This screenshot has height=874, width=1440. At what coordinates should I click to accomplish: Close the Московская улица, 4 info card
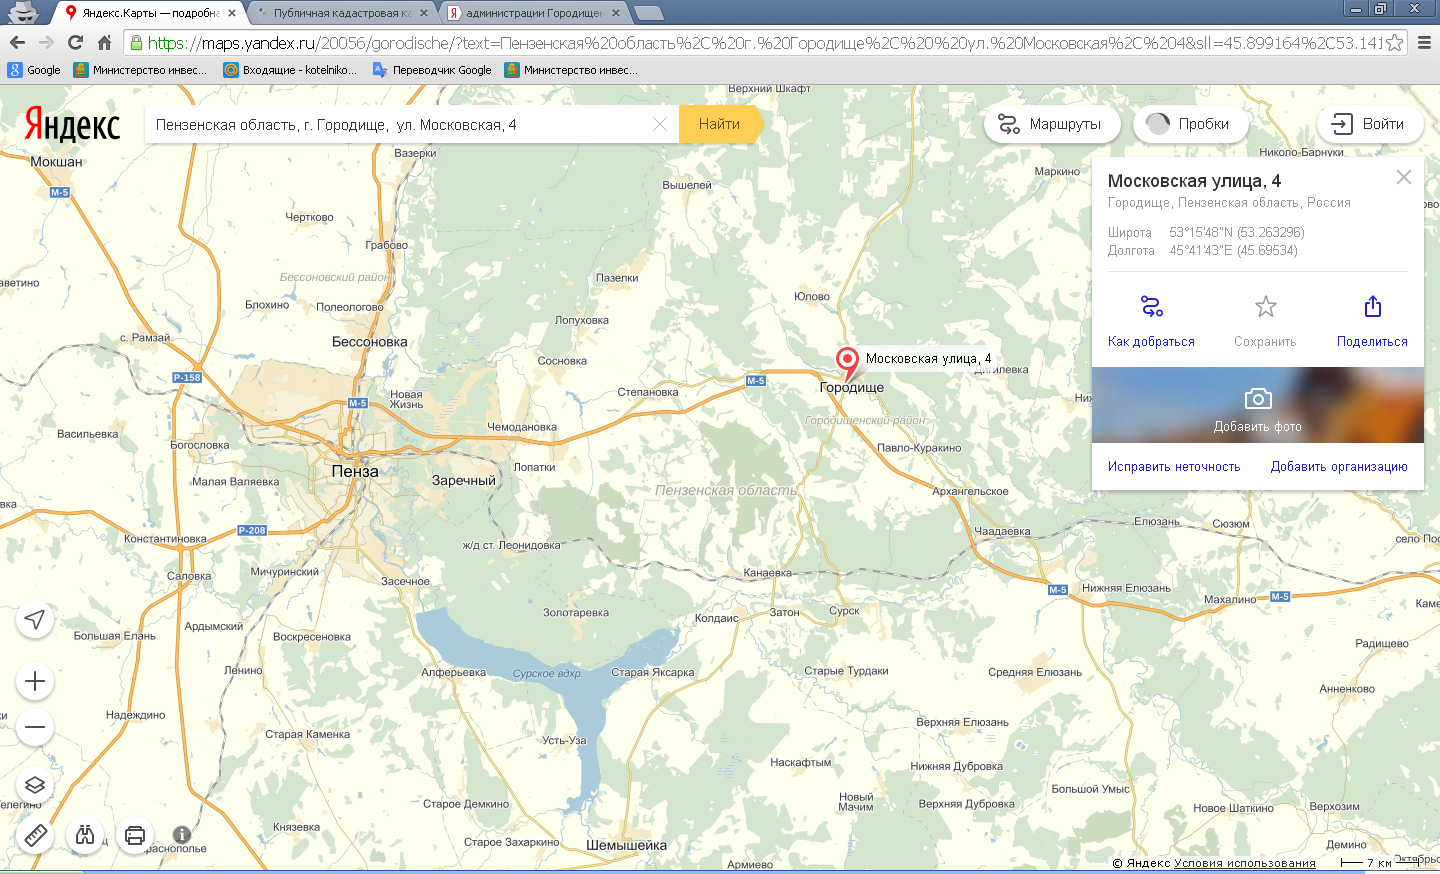[x=1404, y=177]
